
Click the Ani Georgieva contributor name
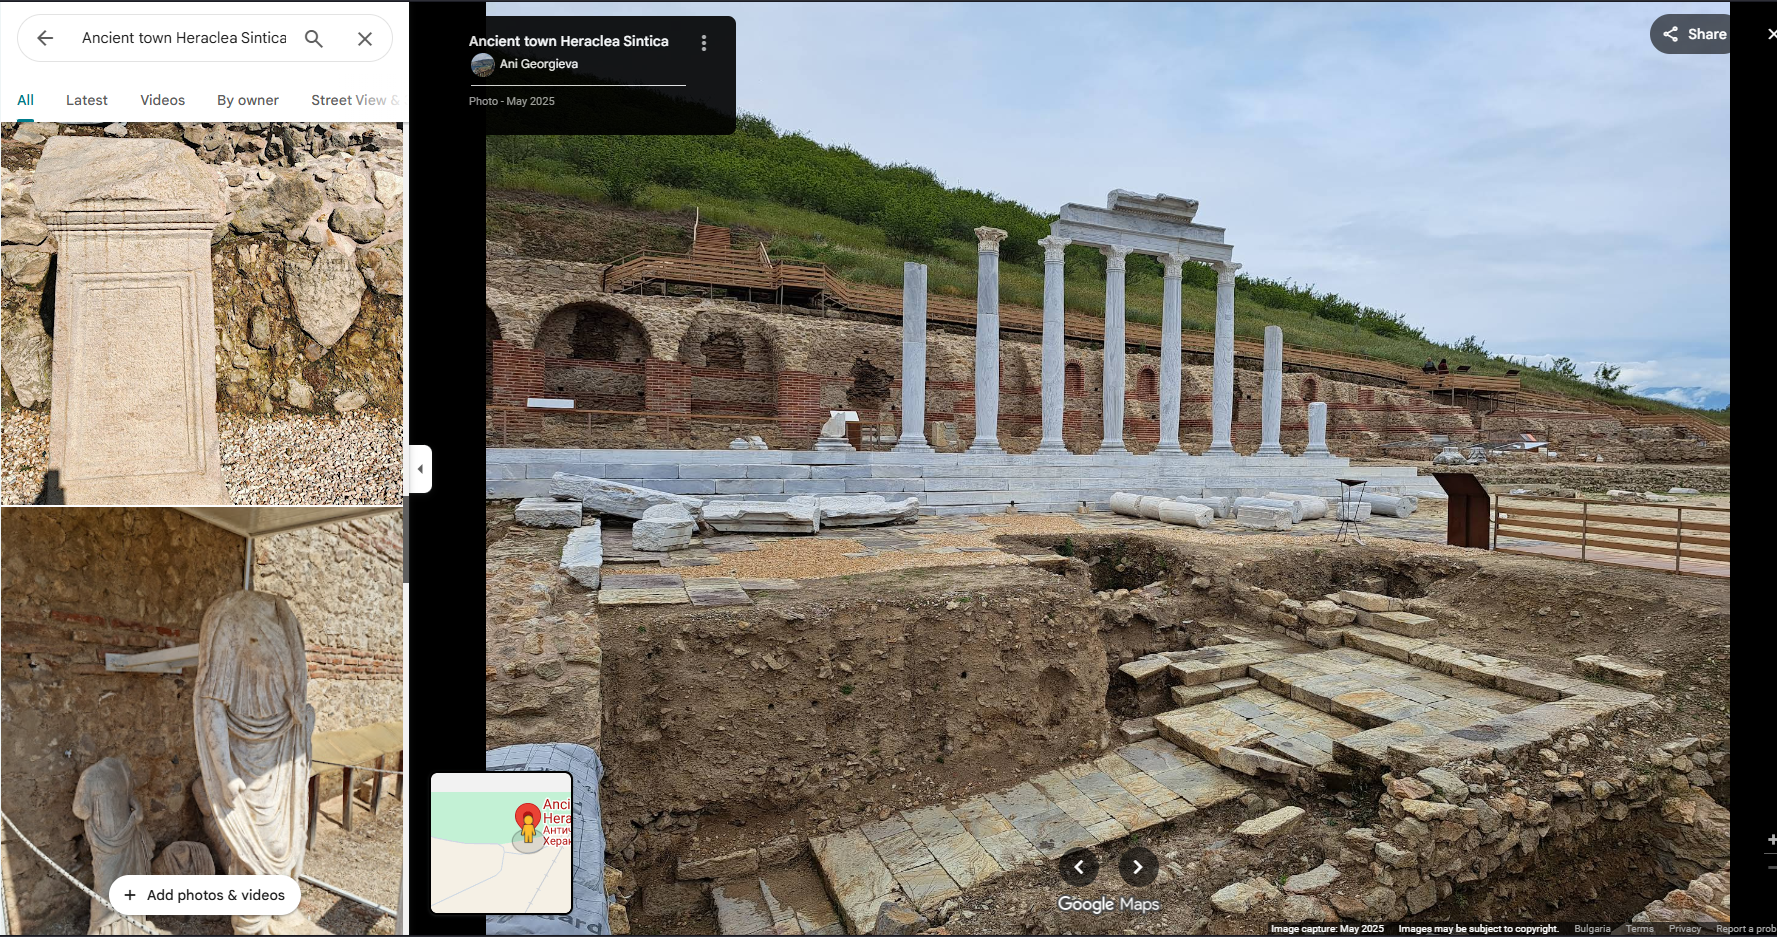click(x=538, y=64)
